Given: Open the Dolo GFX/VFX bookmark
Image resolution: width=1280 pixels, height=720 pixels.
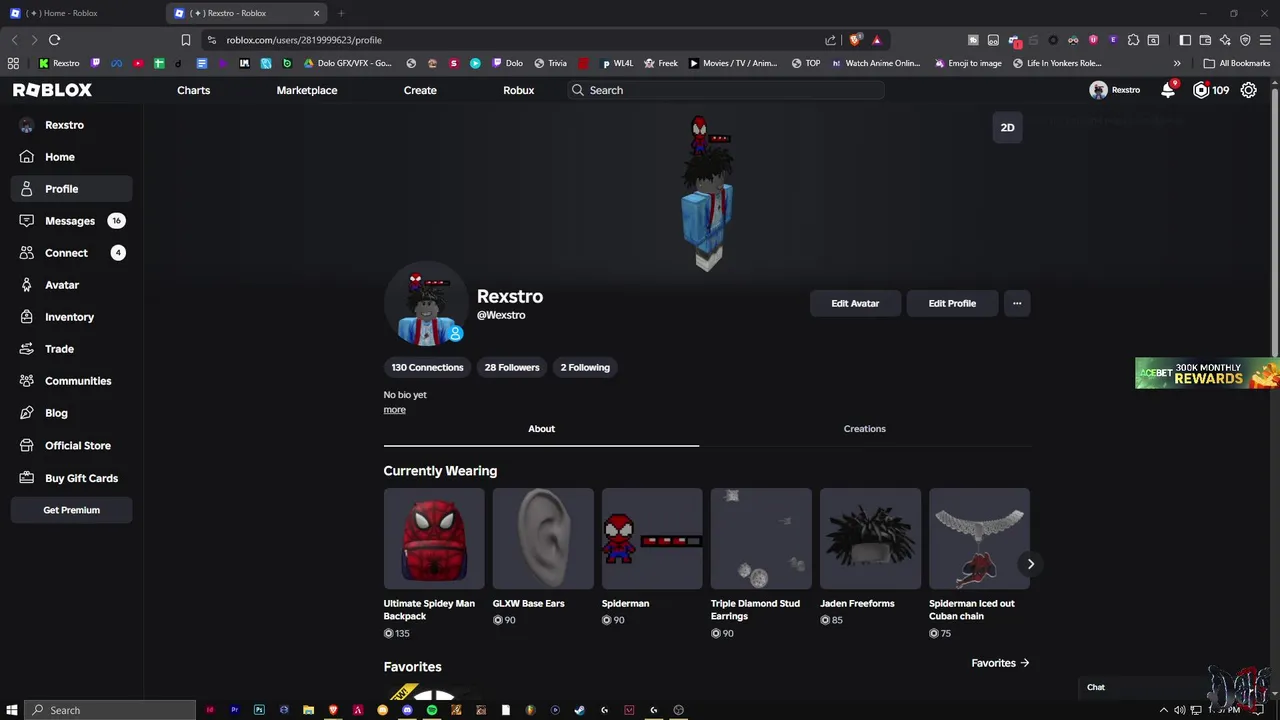Looking at the screenshot, I should pos(348,63).
